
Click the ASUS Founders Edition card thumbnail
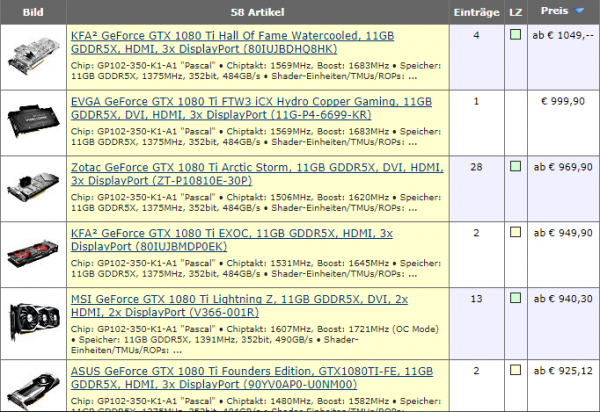click(33, 385)
